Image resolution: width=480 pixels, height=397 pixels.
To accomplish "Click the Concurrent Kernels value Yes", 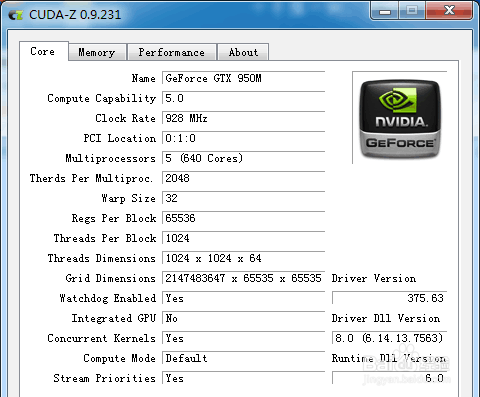I will [244, 338].
